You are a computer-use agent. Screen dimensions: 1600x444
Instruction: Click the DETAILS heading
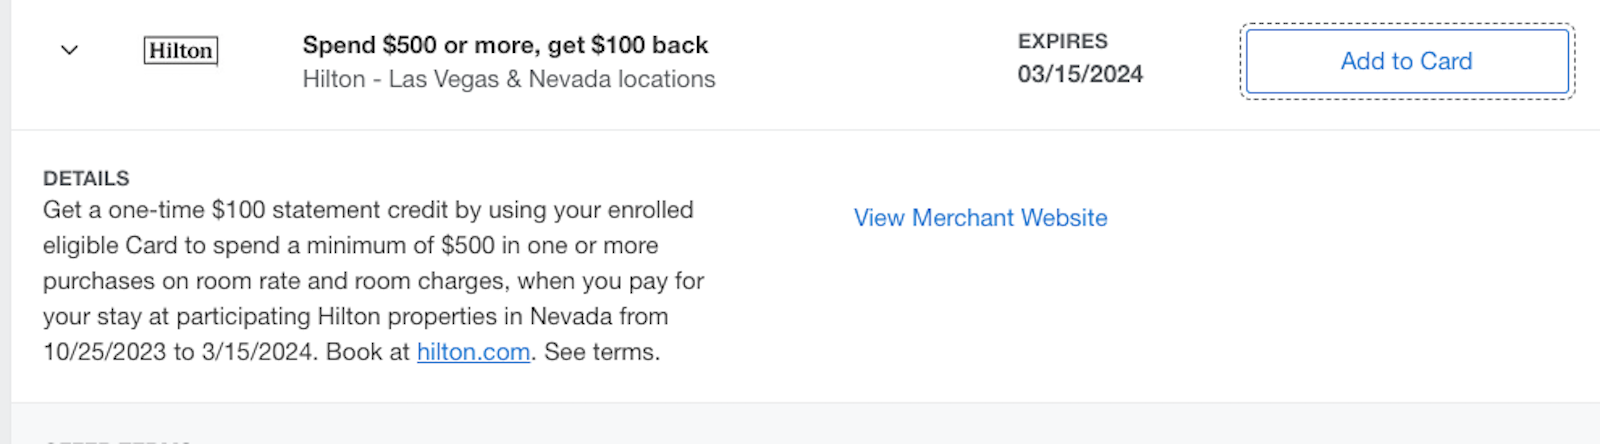tap(86, 178)
